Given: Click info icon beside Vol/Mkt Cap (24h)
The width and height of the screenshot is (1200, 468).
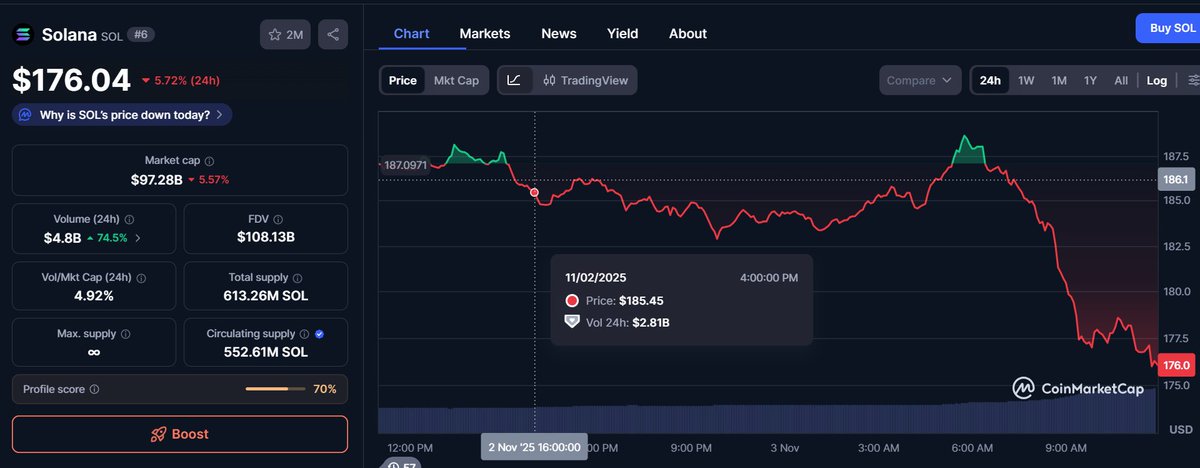Looking at the screenshot, I should pos(140,277).
